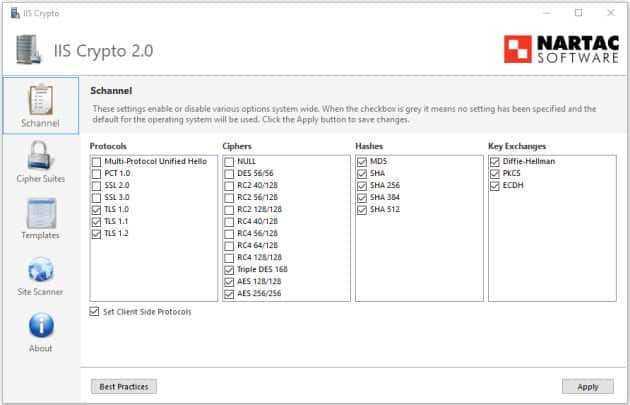Click the Nartac Software logo
Screen dimensions: 630x405
click(x=561, y=49)
